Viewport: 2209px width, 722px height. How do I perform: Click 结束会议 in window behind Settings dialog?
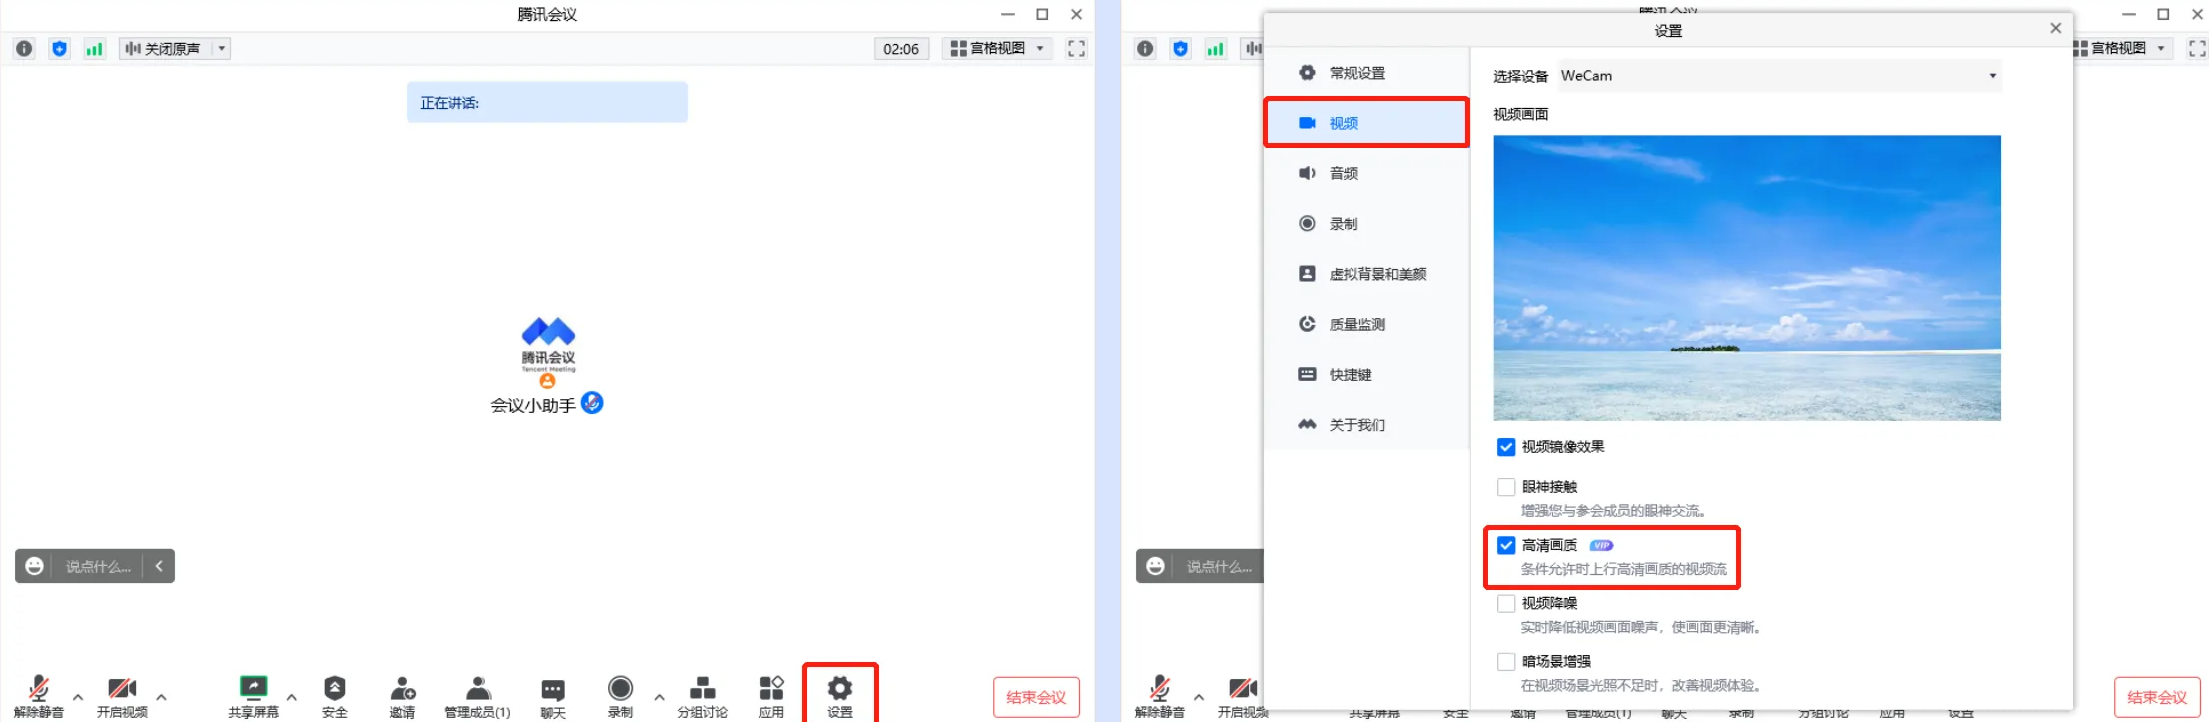pyautogui.click(x=2157, y=697)
